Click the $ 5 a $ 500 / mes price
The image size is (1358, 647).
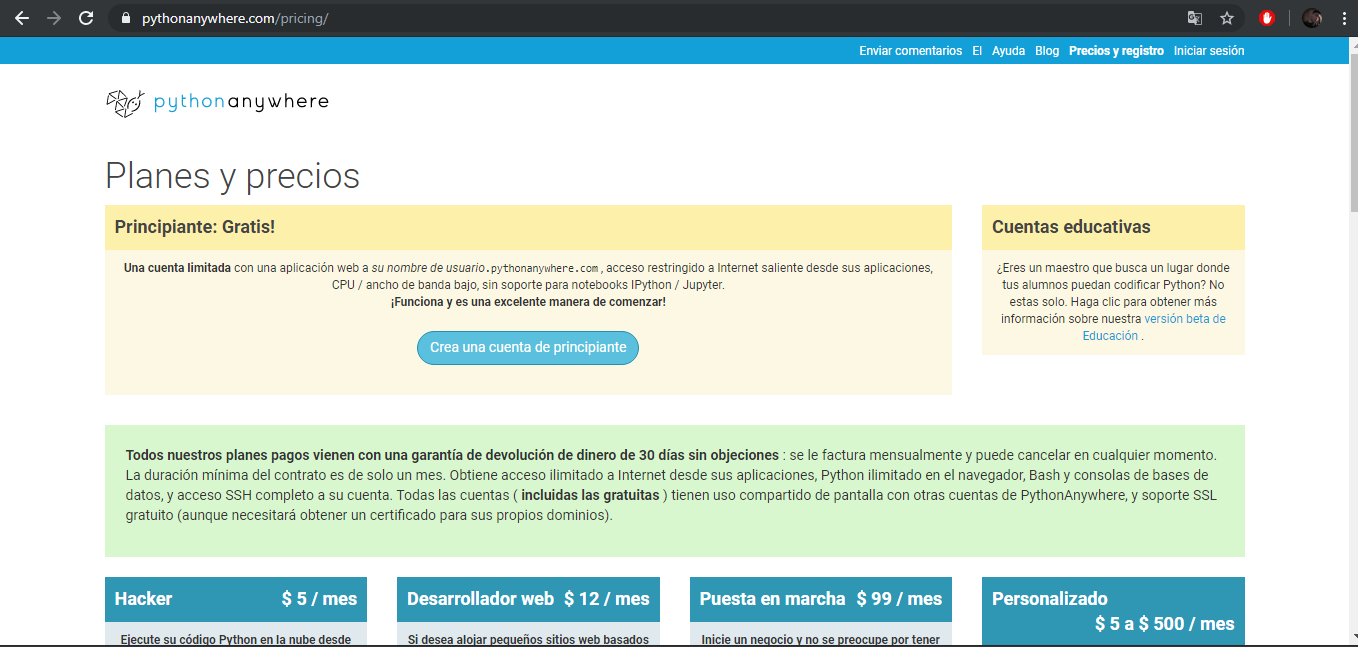coord(1165,624)
